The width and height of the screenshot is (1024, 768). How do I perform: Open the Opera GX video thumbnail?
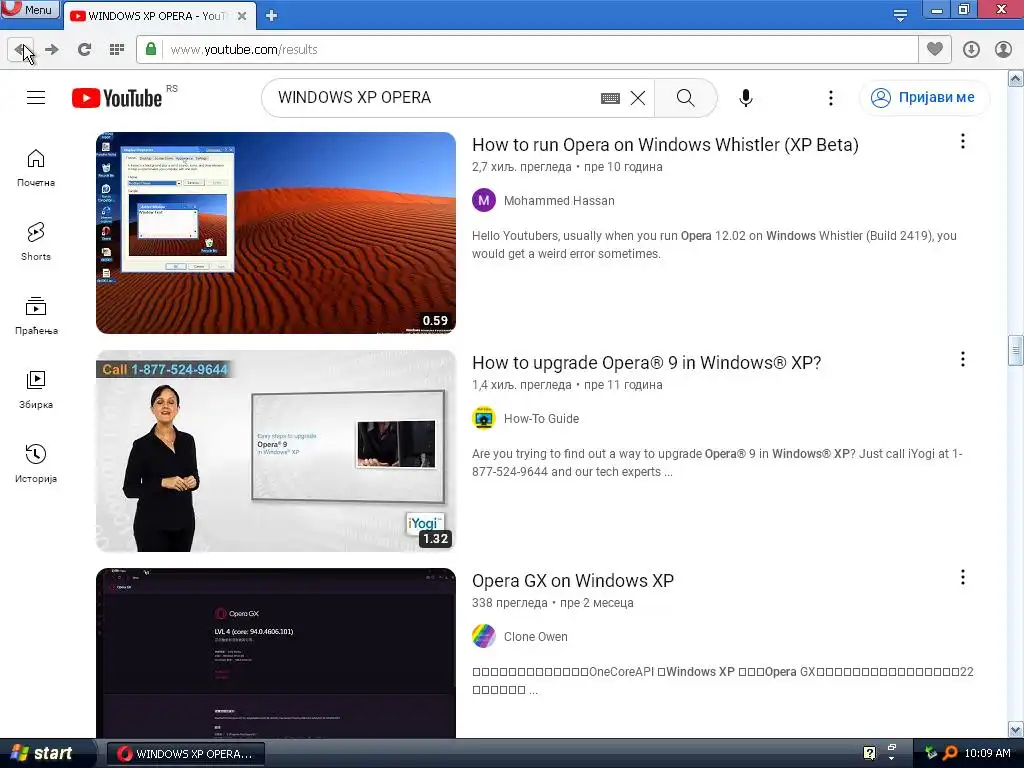click(276, 653)
